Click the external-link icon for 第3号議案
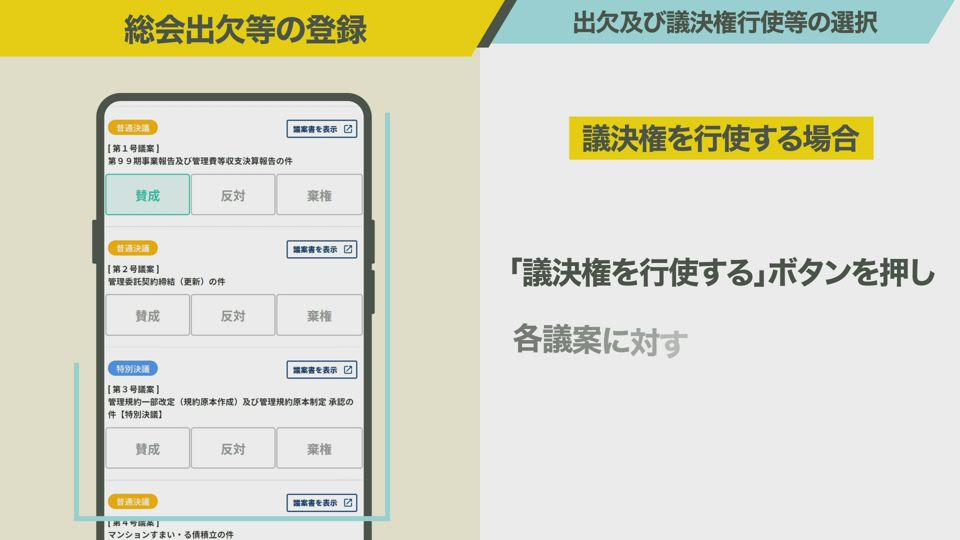Image resolution: width=960 pixels, height=540 pixels. 348,370
